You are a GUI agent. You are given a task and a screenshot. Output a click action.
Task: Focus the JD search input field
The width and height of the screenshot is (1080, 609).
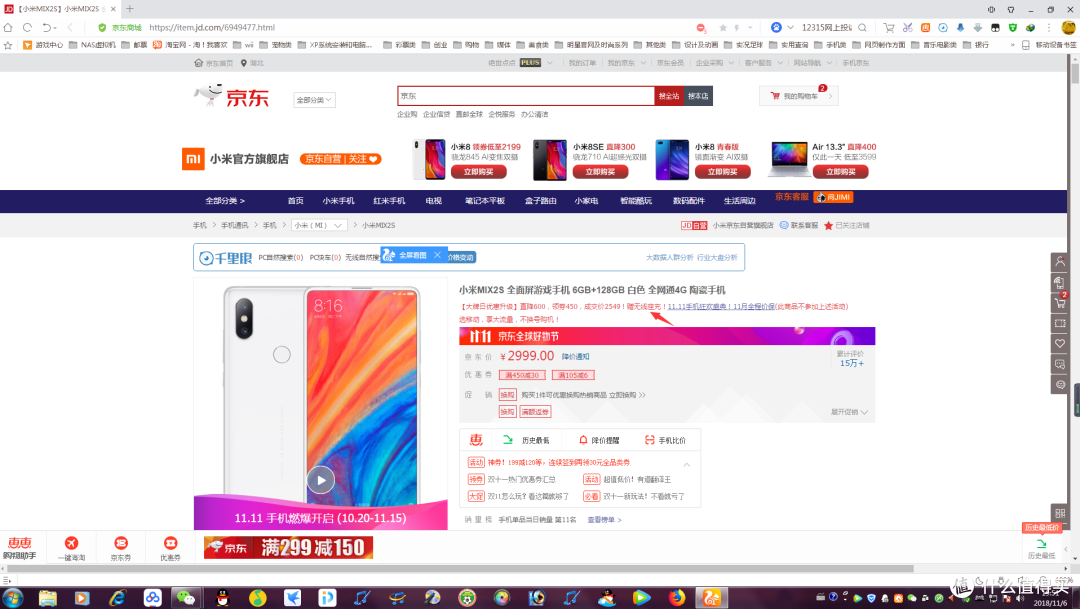526,96
